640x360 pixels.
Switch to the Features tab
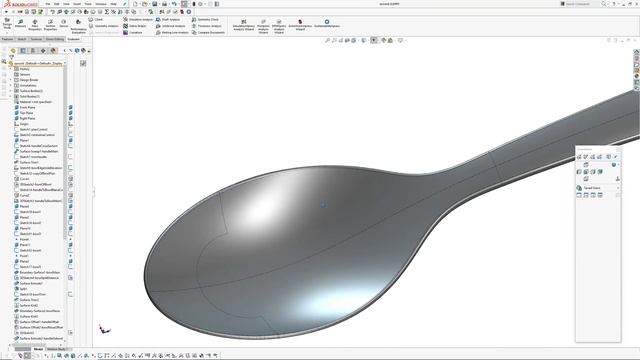pos(7,39)
